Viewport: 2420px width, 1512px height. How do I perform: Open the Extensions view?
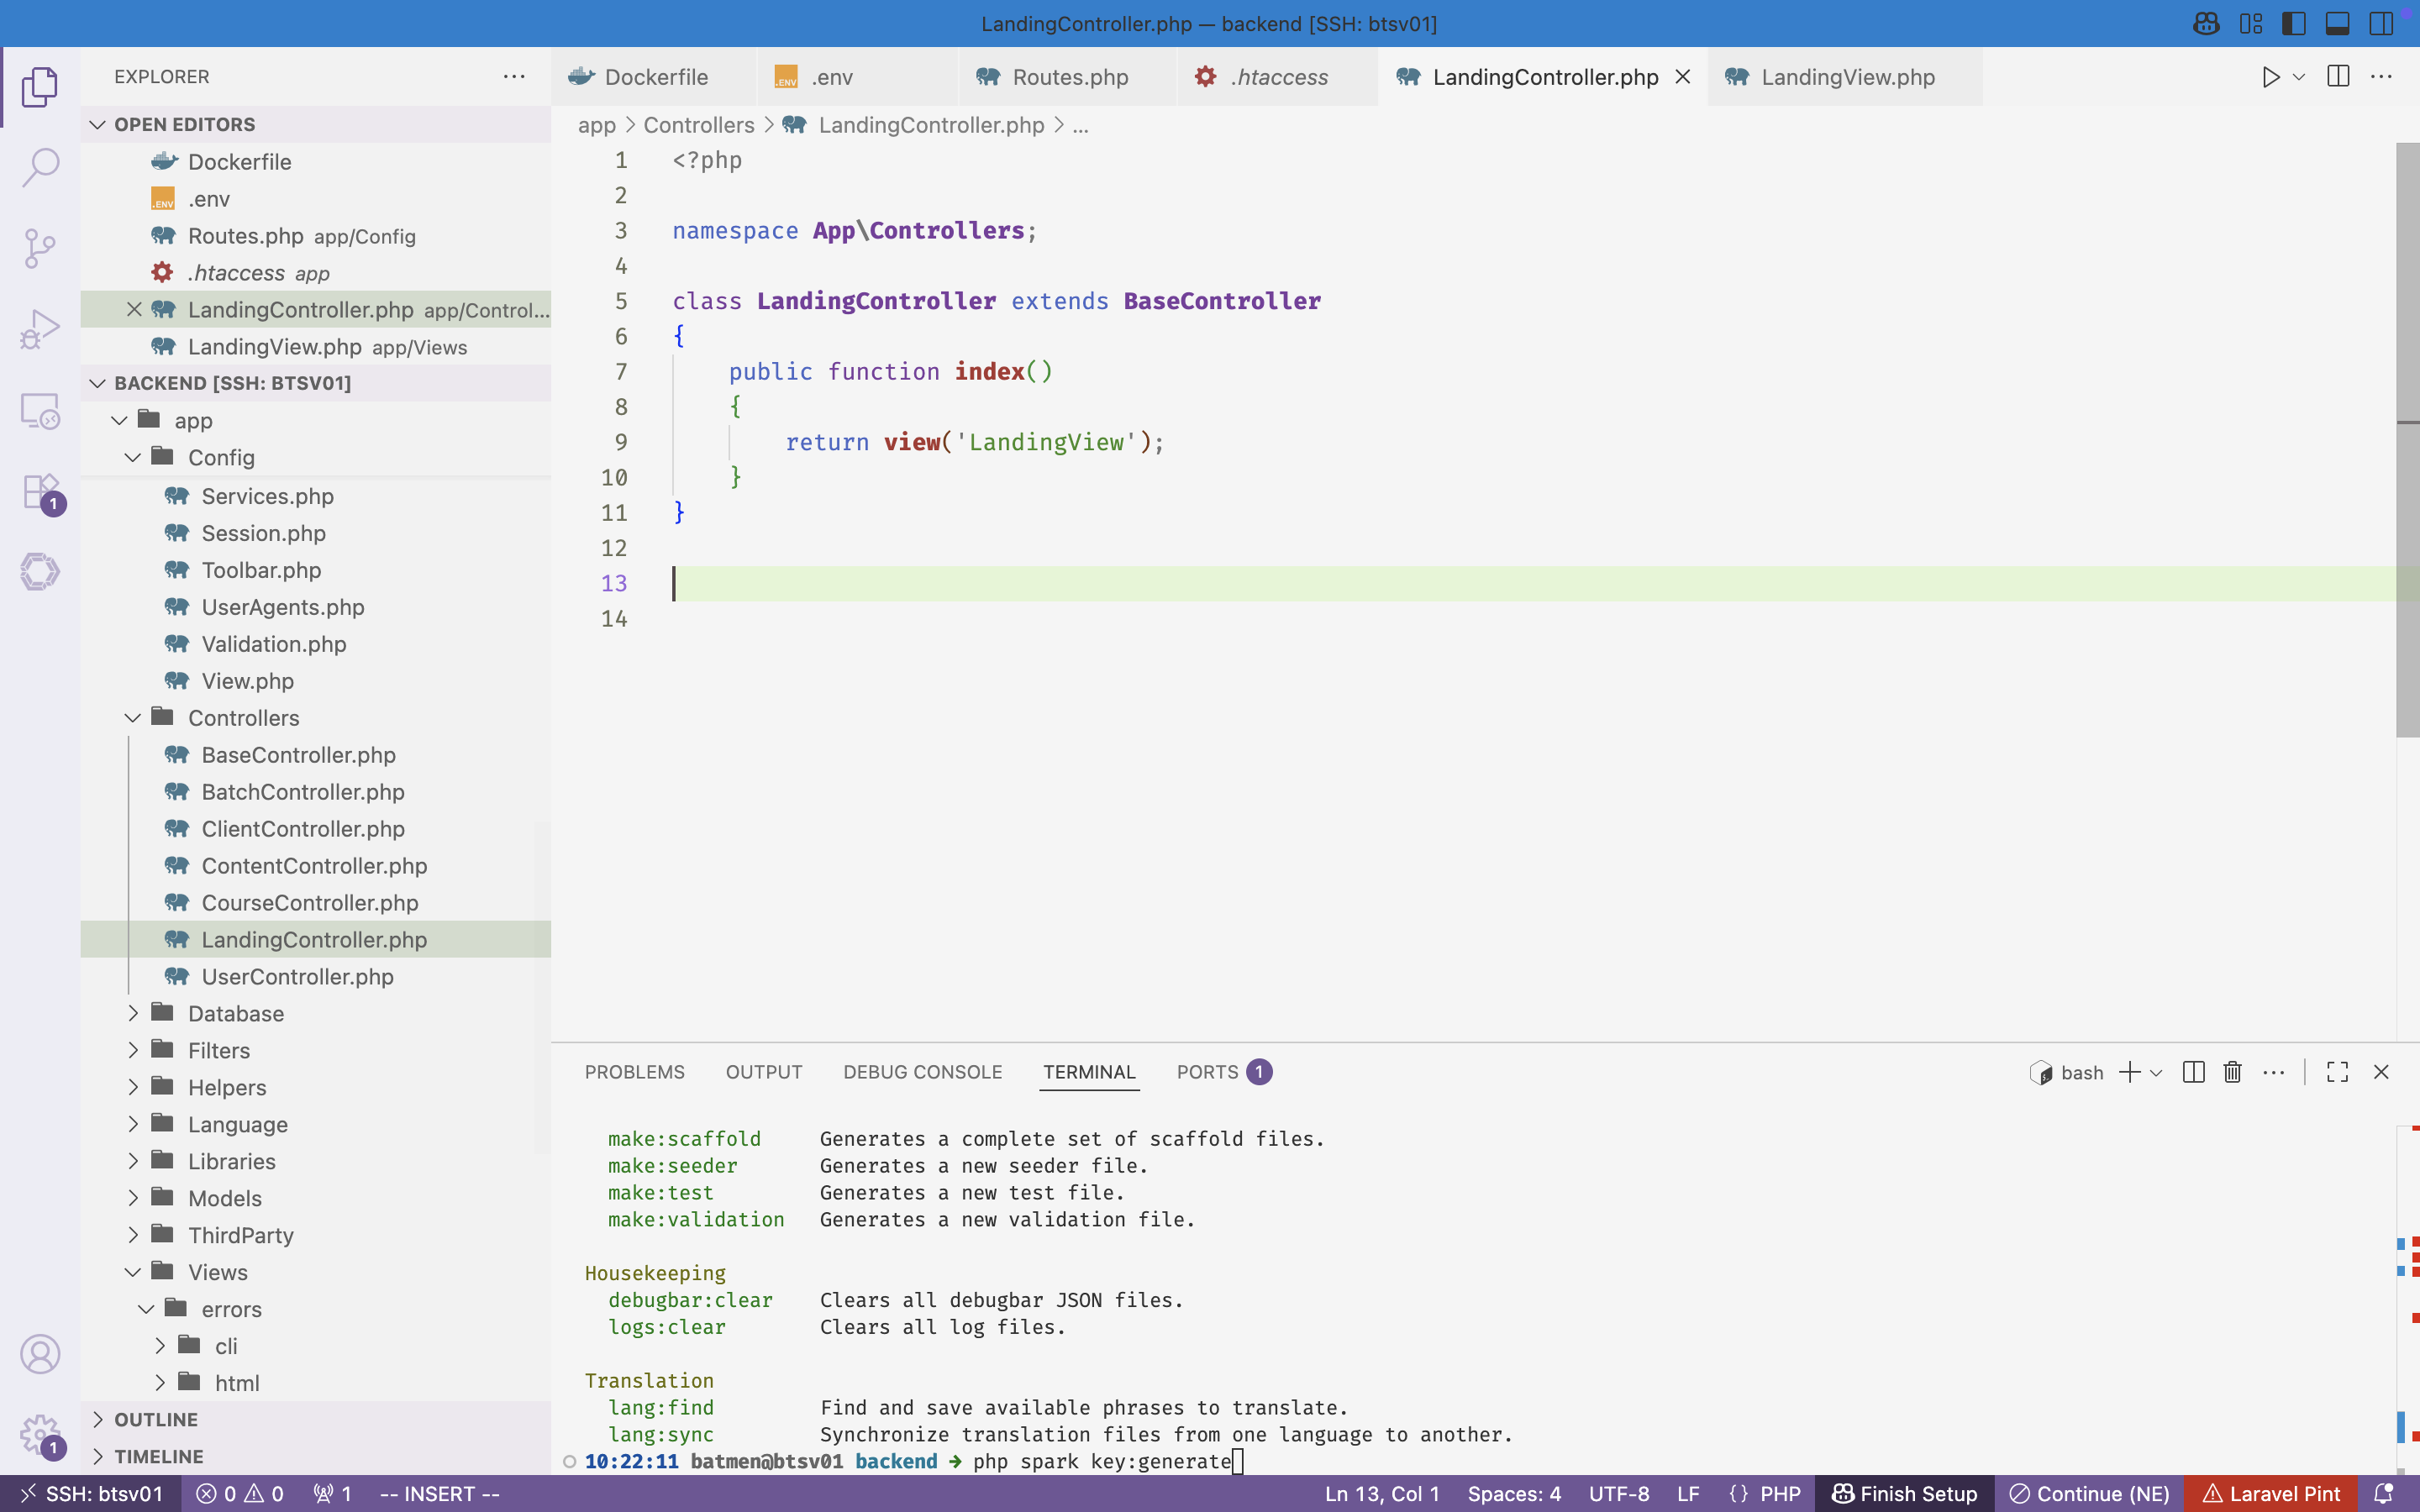click(40, 493)
